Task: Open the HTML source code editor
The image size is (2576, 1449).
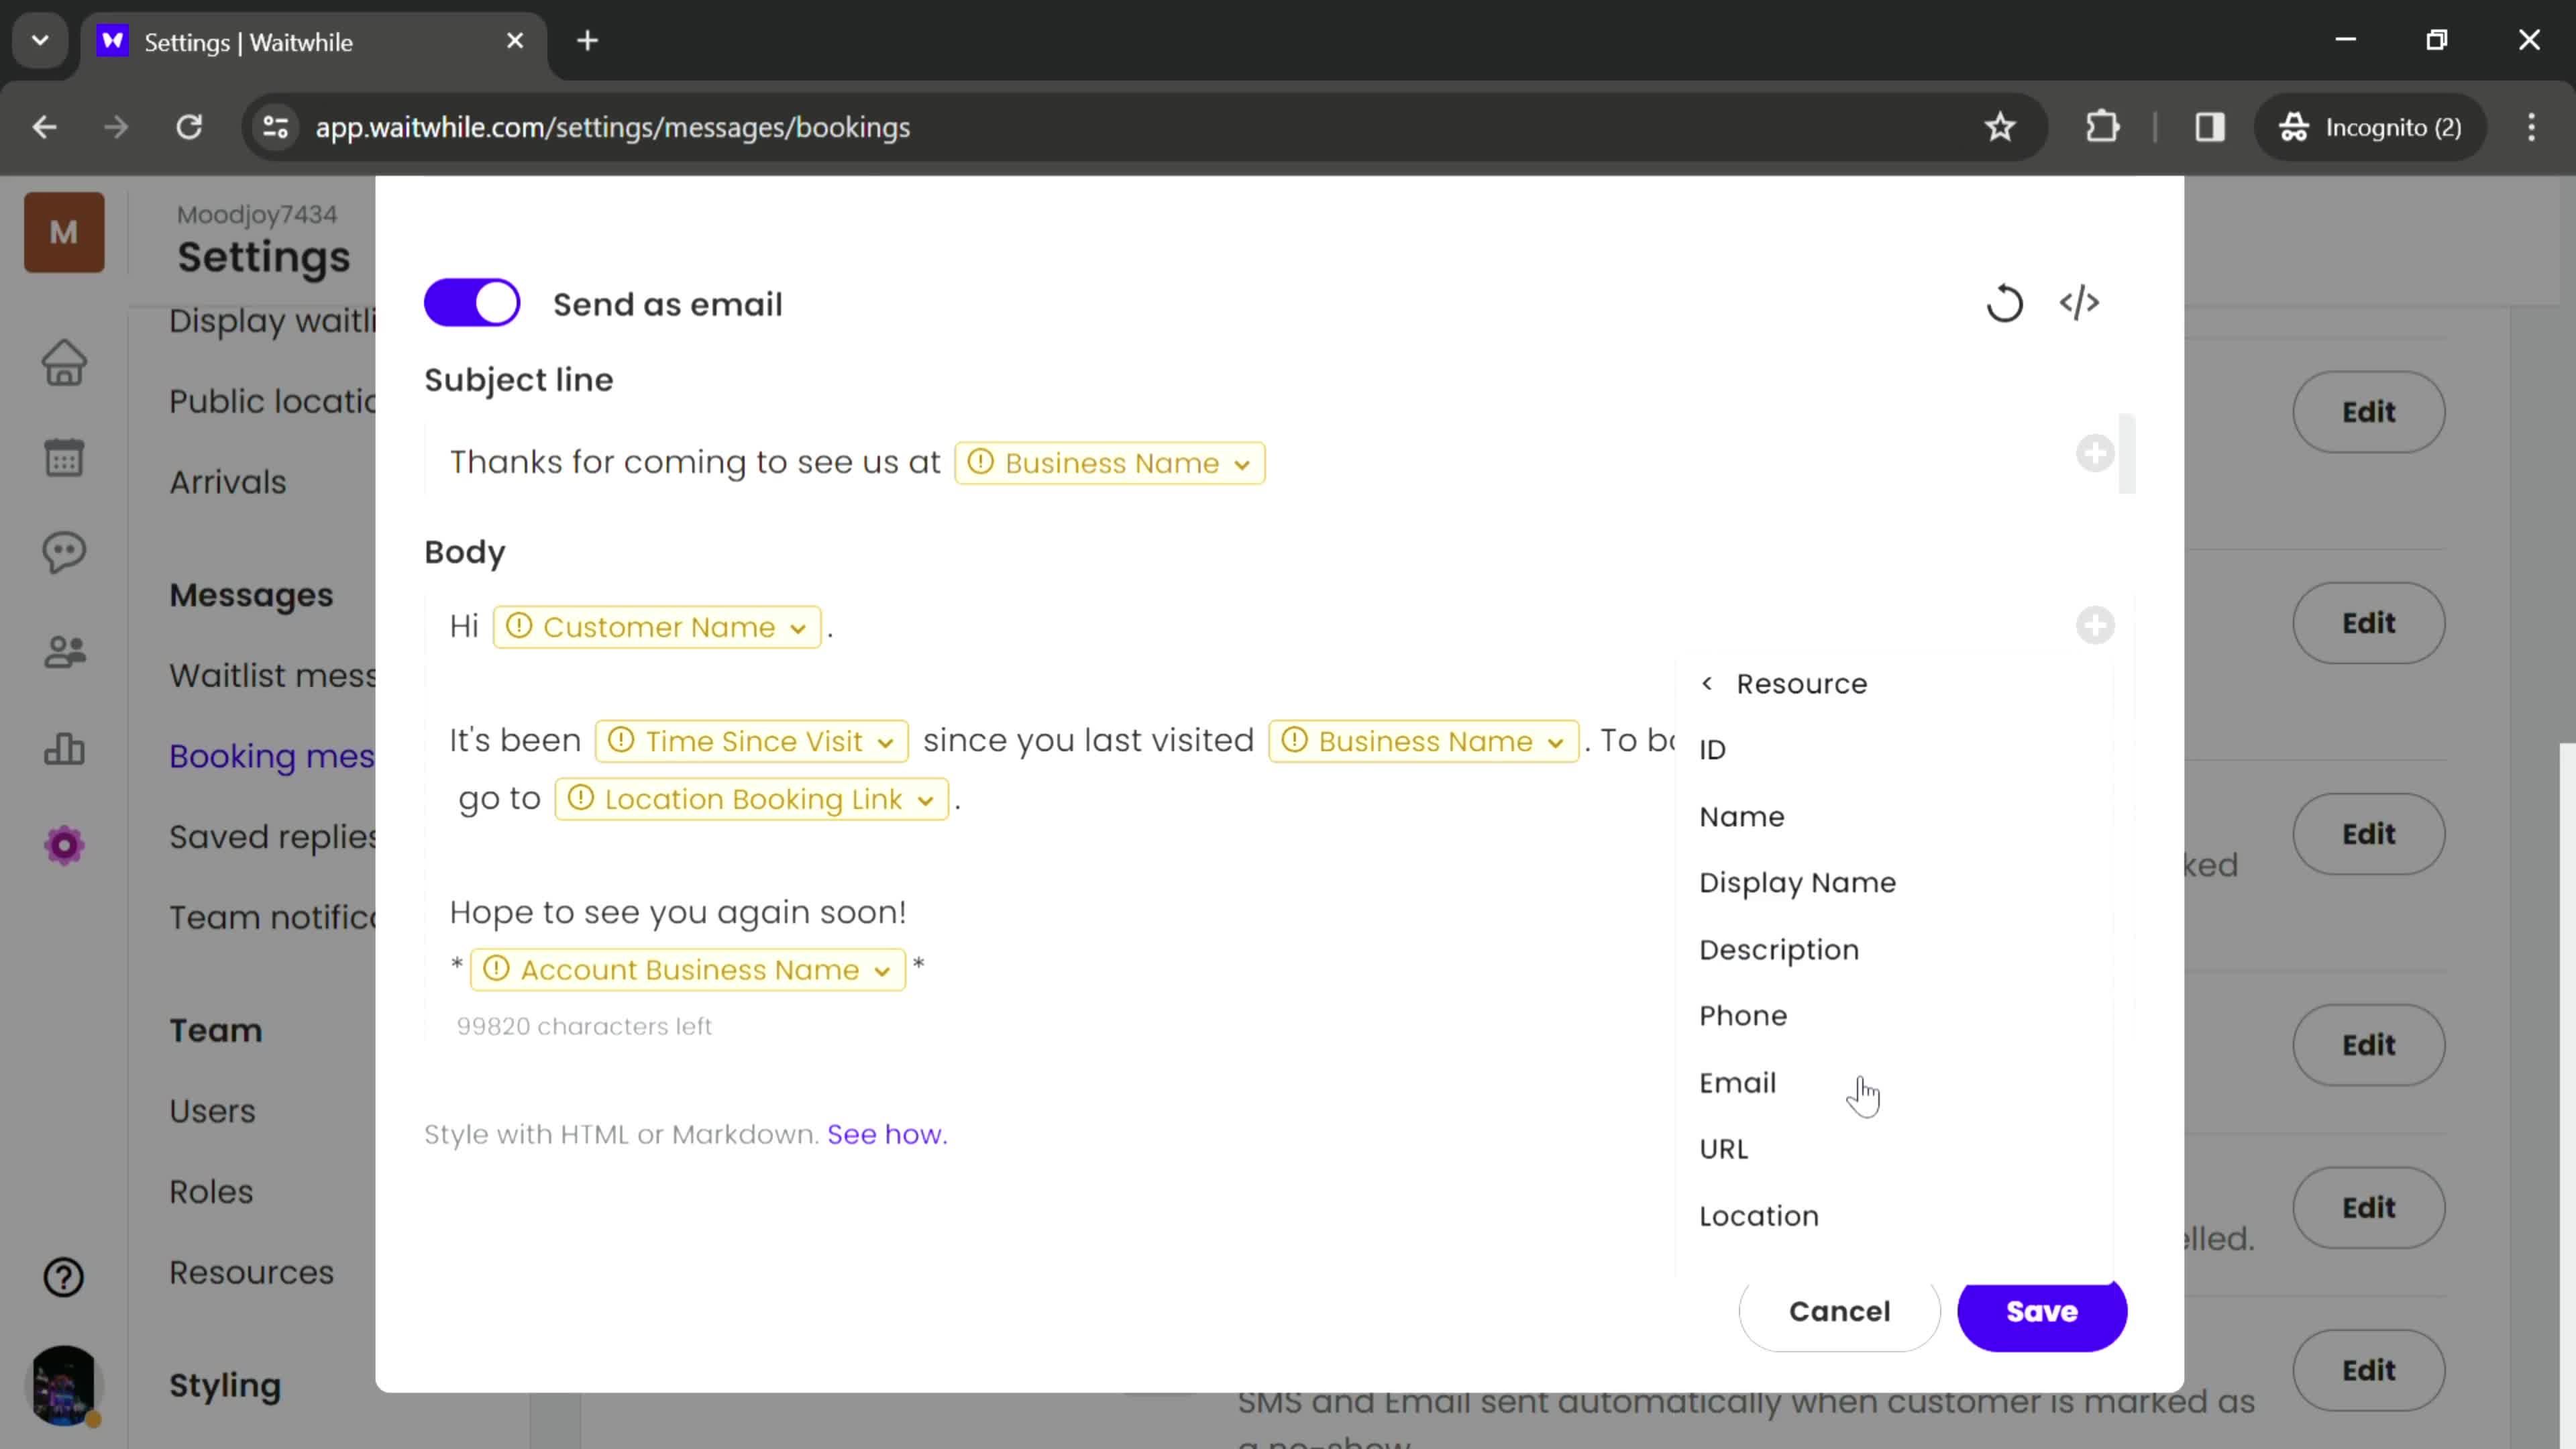Action: tap(2082, 303)
